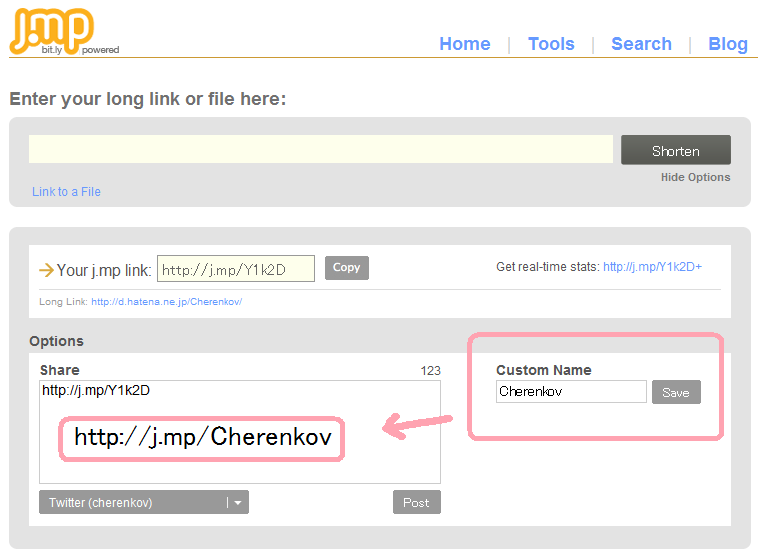Click the Save custom name button
This screenshot has height=553, width=758.
click(x=676, y=392)
